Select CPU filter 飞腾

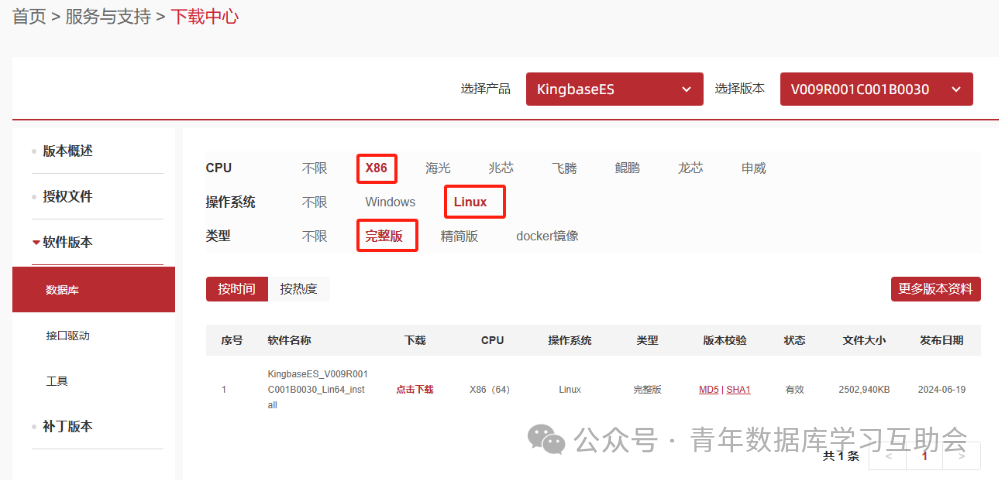pos(564,168)
